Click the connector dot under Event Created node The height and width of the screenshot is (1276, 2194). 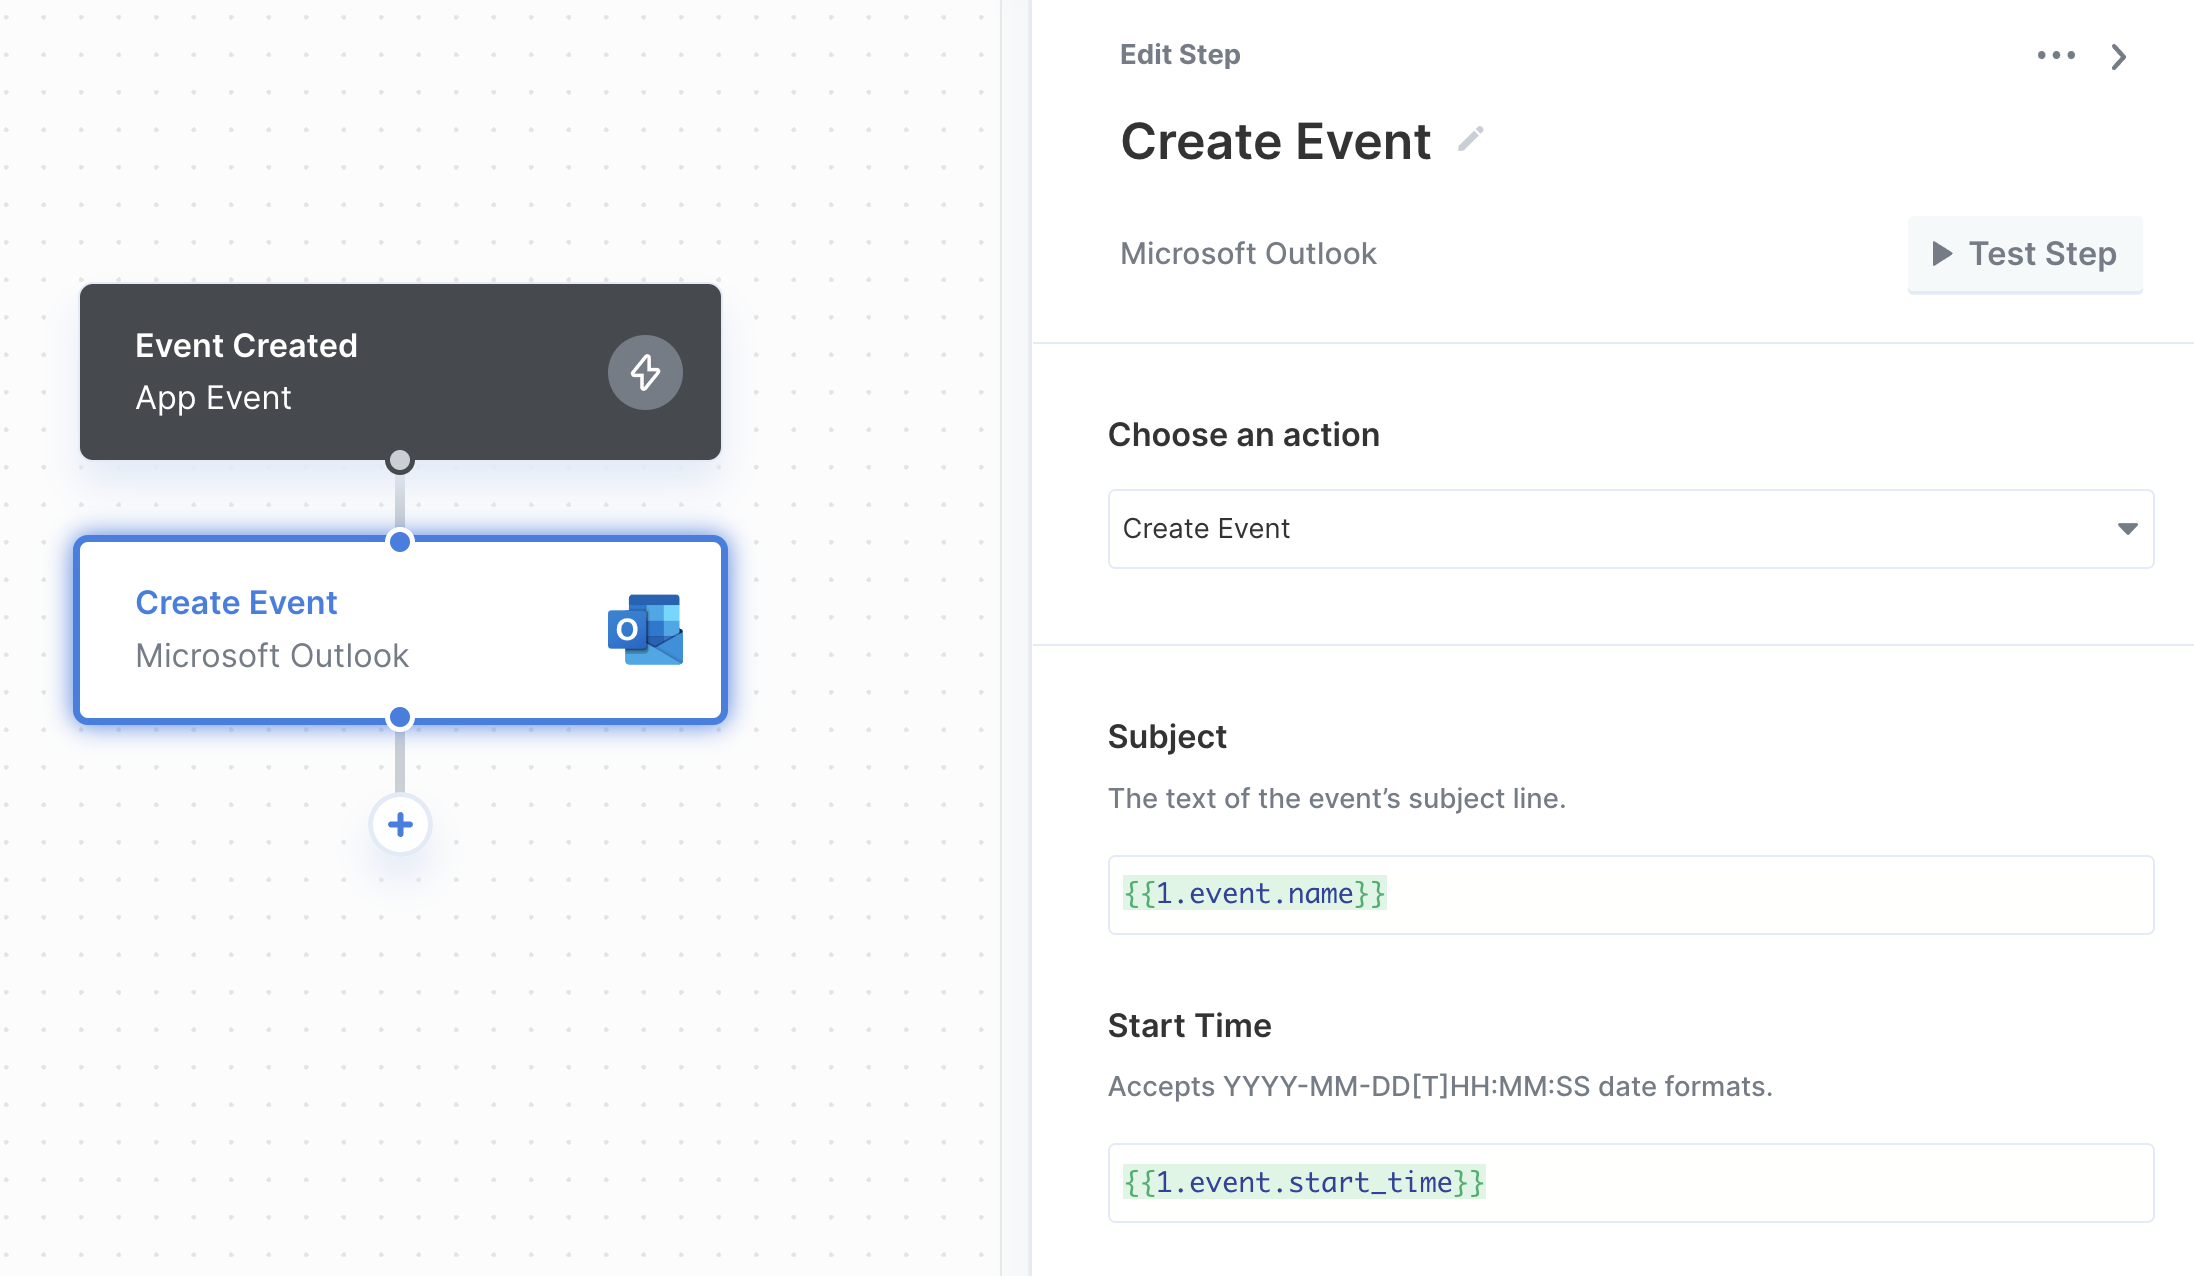click(x=400, y=461)
